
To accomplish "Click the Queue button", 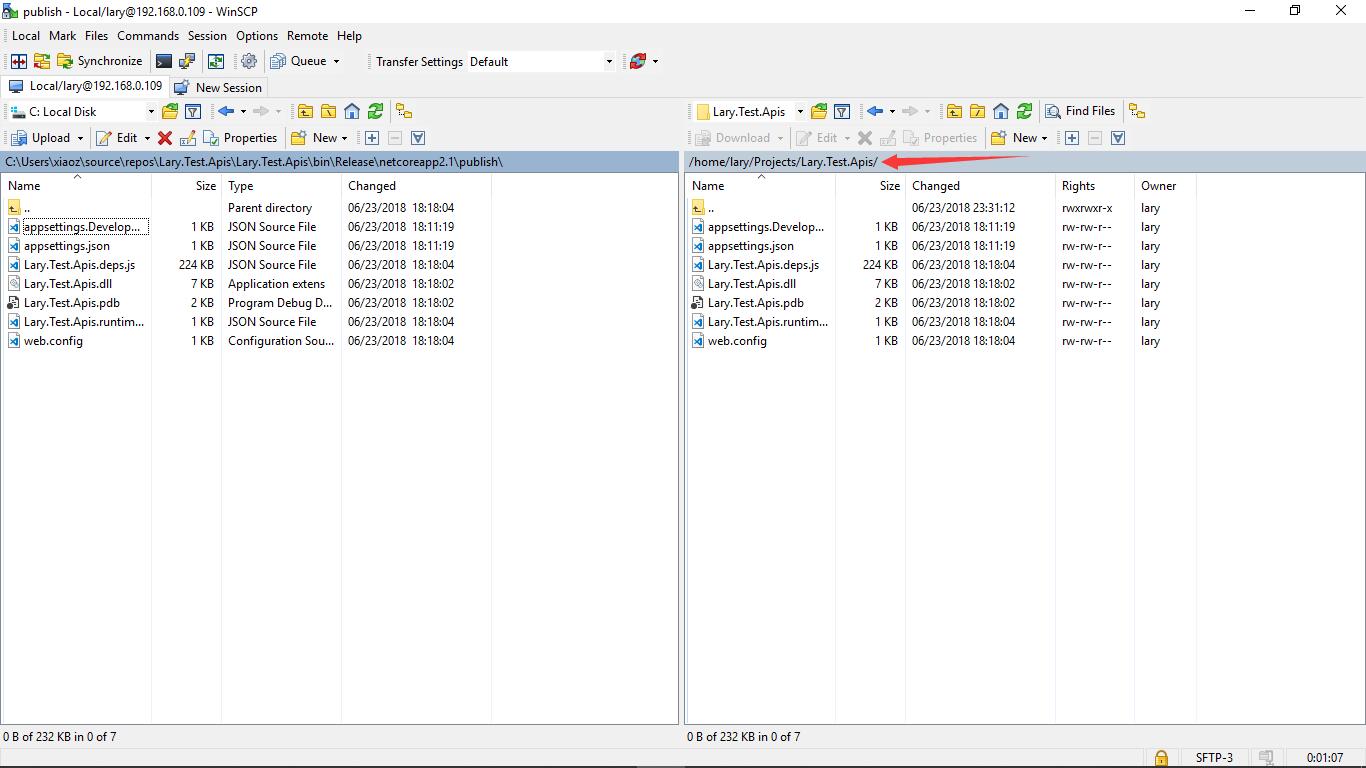I will coord(299,61).
